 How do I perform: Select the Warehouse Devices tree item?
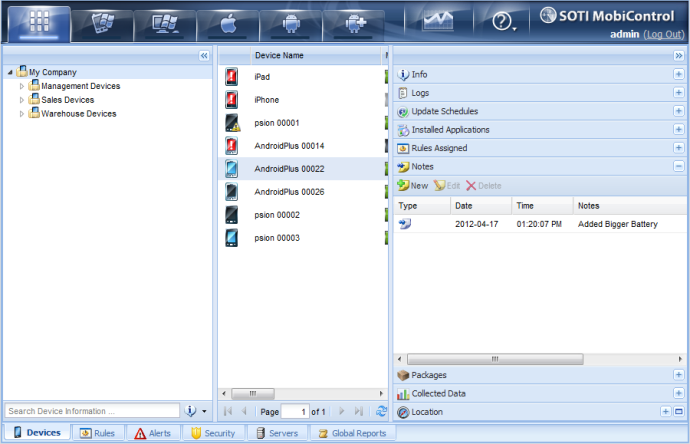click(x=79, y=114)
